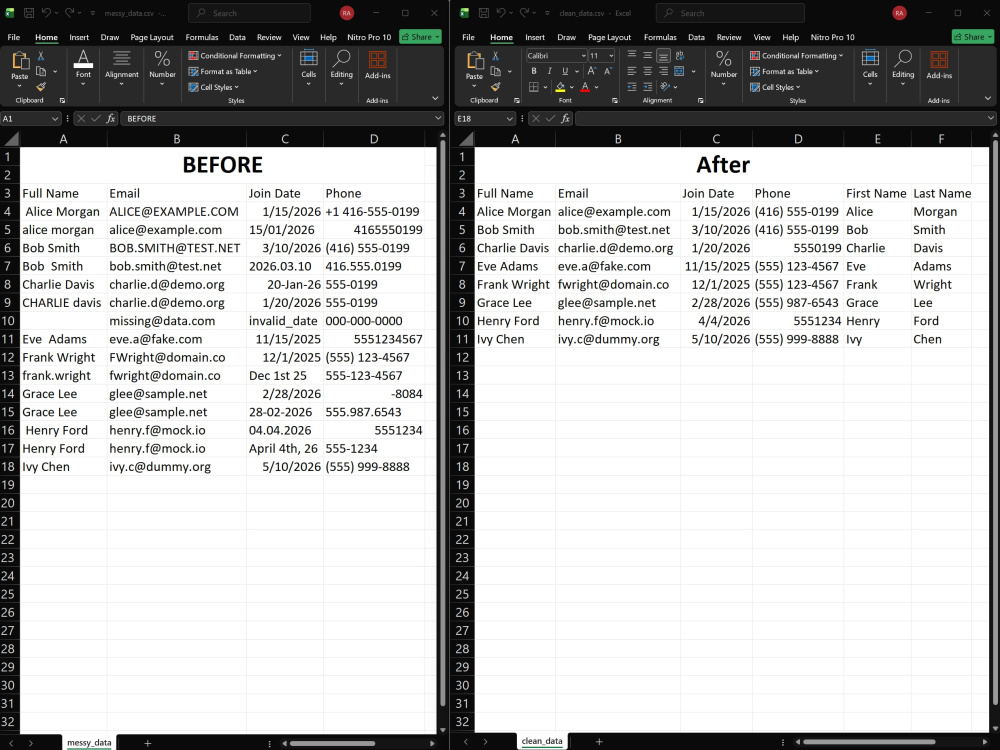Click Select All corner in messy_data sheet
1000x750 pixels.
10,138
